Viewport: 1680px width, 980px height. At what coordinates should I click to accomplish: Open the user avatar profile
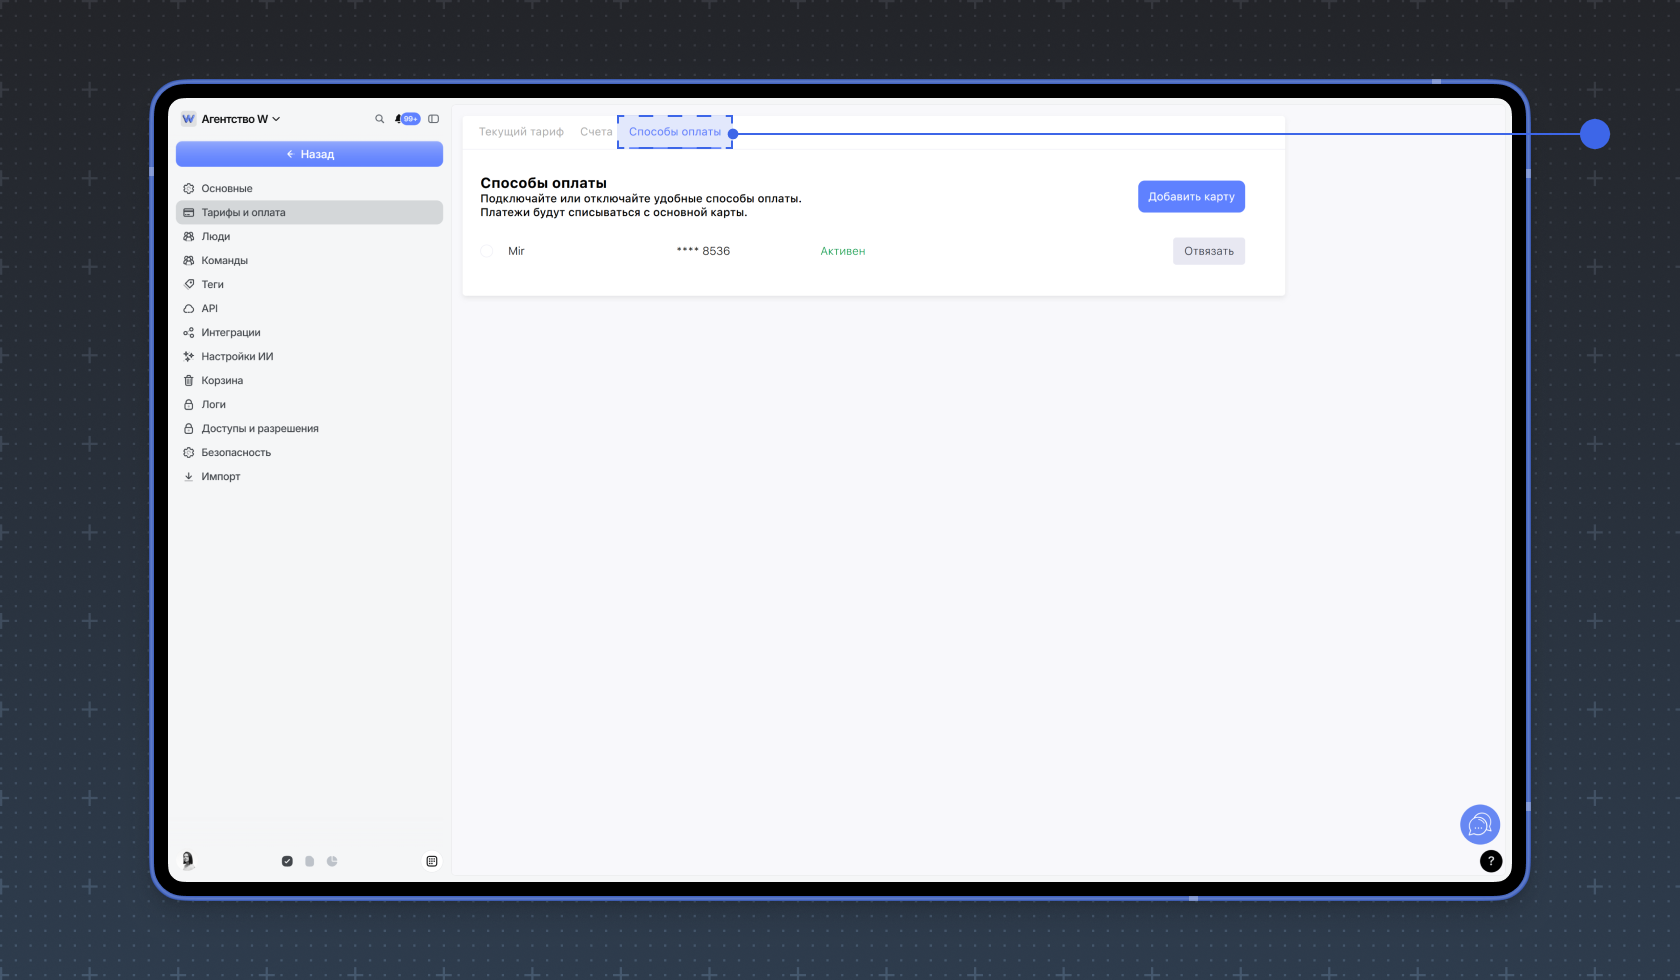click(x=188, y=860)
